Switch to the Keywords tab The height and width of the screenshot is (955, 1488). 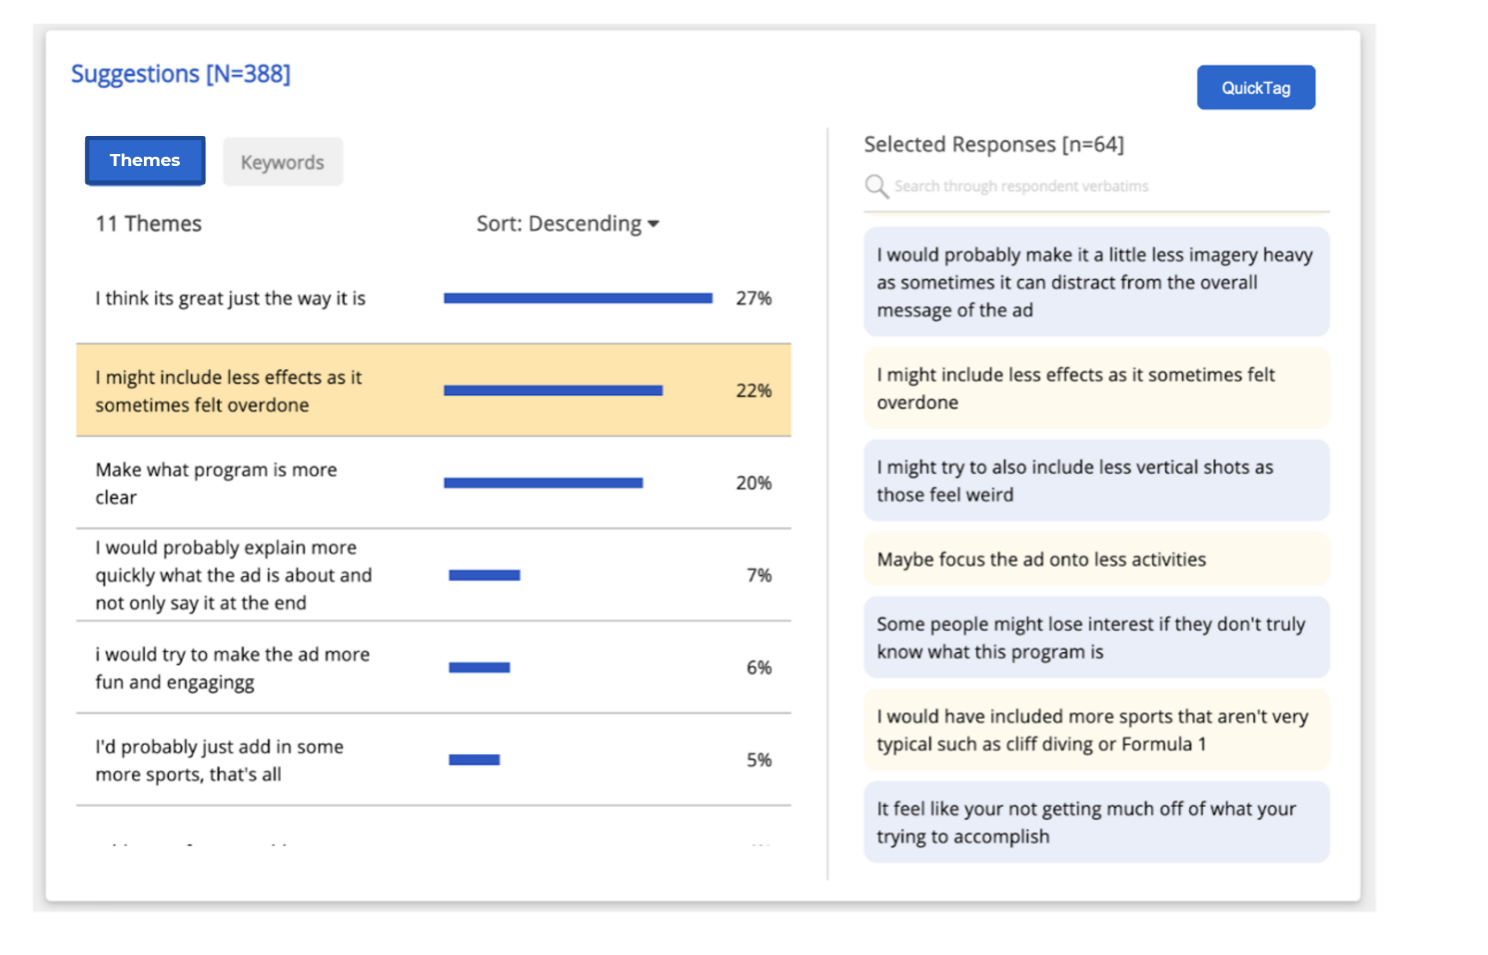click(282, 162)
